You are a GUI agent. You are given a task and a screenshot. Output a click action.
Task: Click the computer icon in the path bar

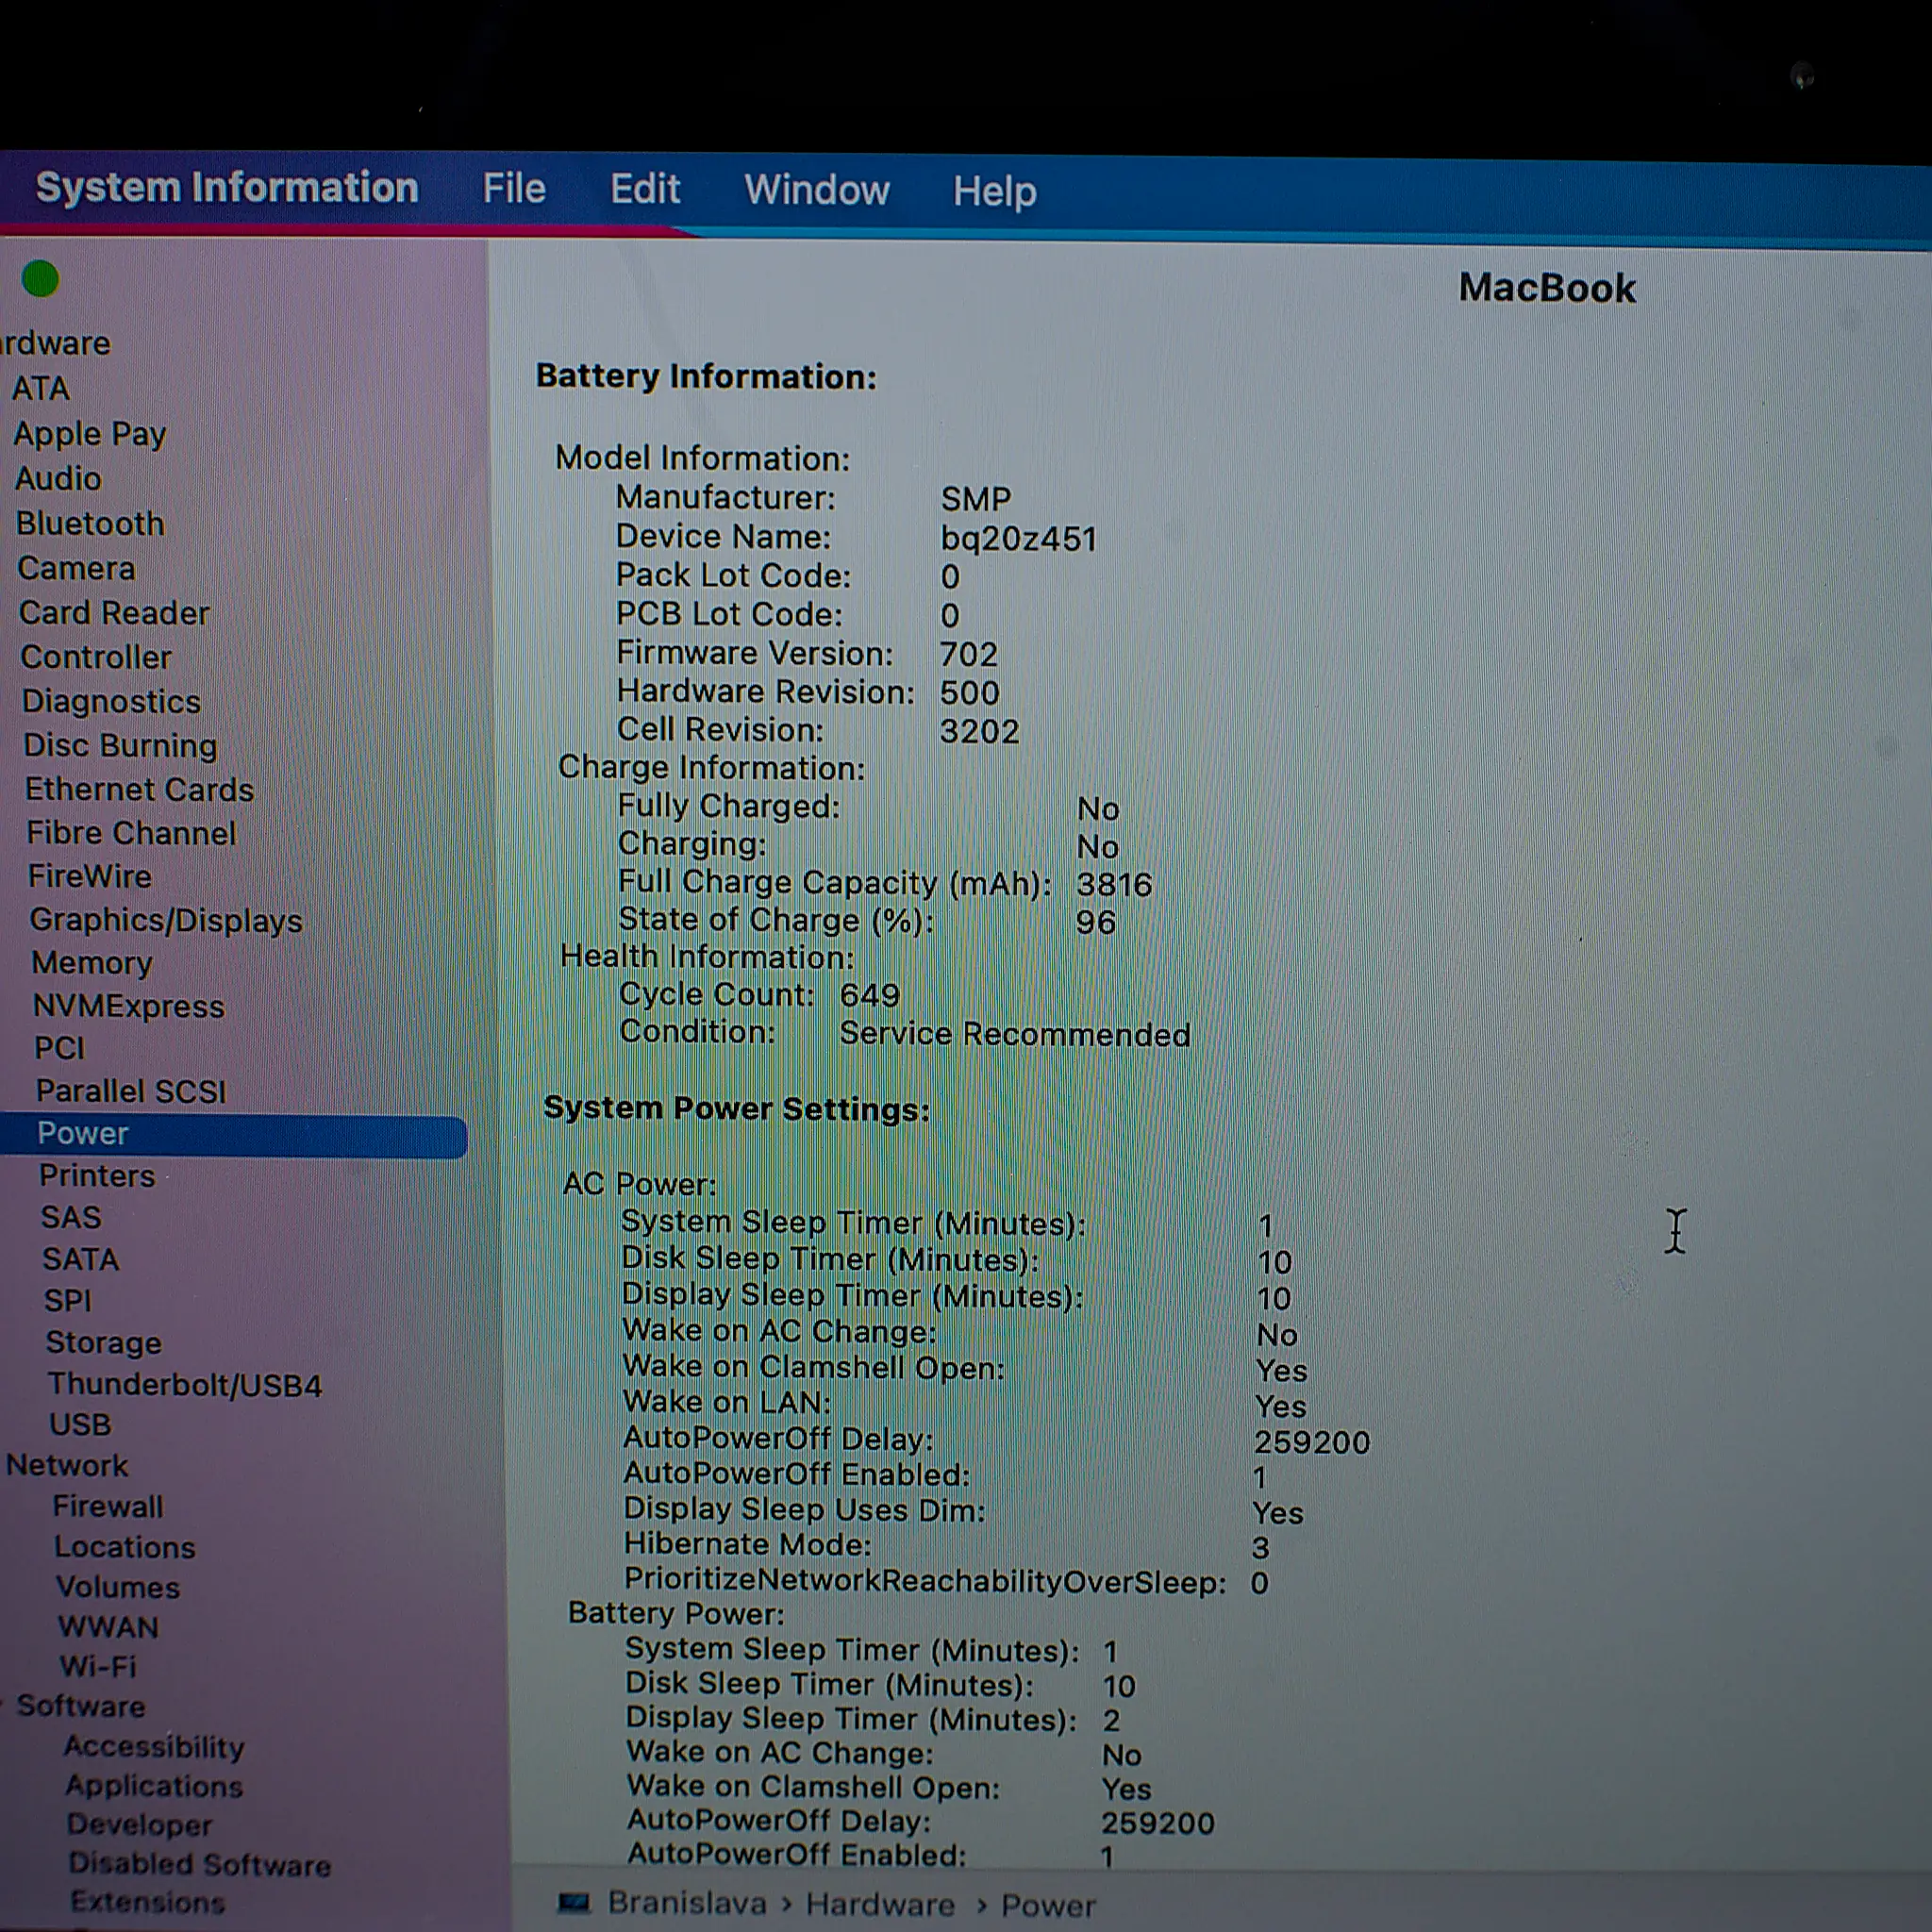(x=574, y=1902)
